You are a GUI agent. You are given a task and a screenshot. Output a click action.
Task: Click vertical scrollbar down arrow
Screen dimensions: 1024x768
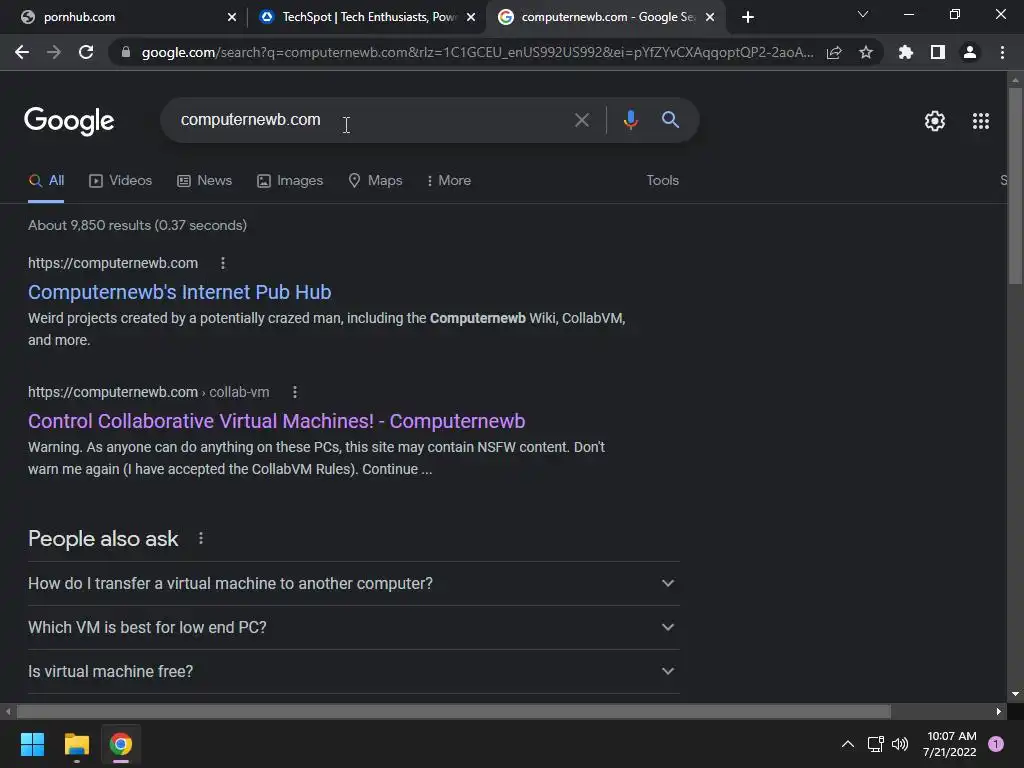[1015, 694]
